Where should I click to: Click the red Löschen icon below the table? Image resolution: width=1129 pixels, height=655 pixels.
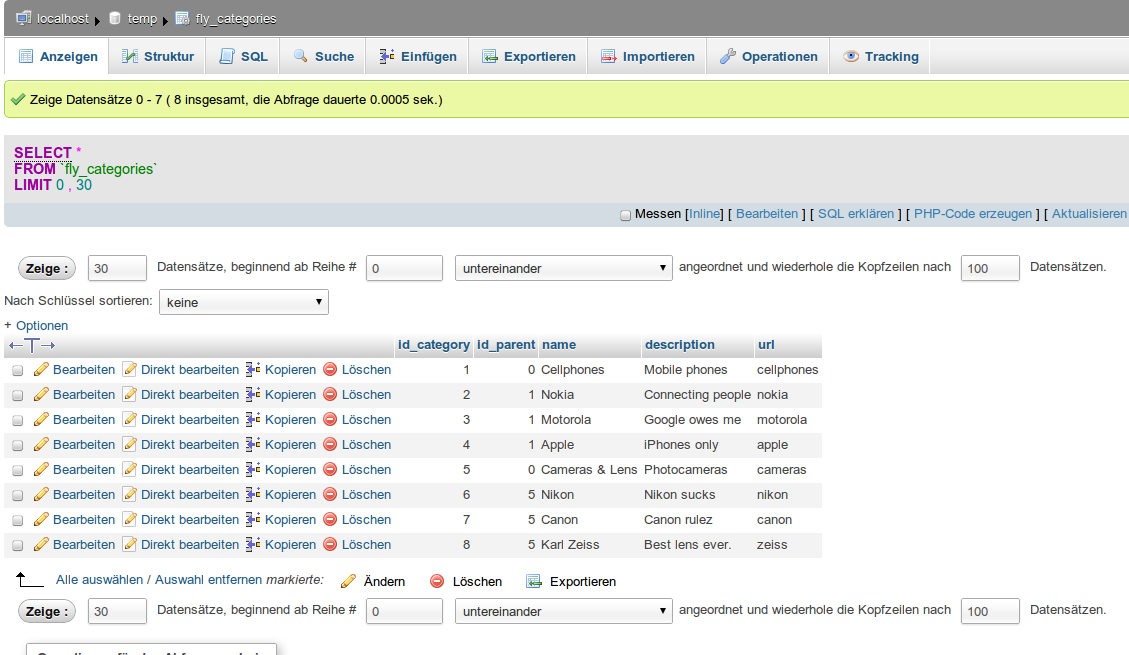(437, 581)
